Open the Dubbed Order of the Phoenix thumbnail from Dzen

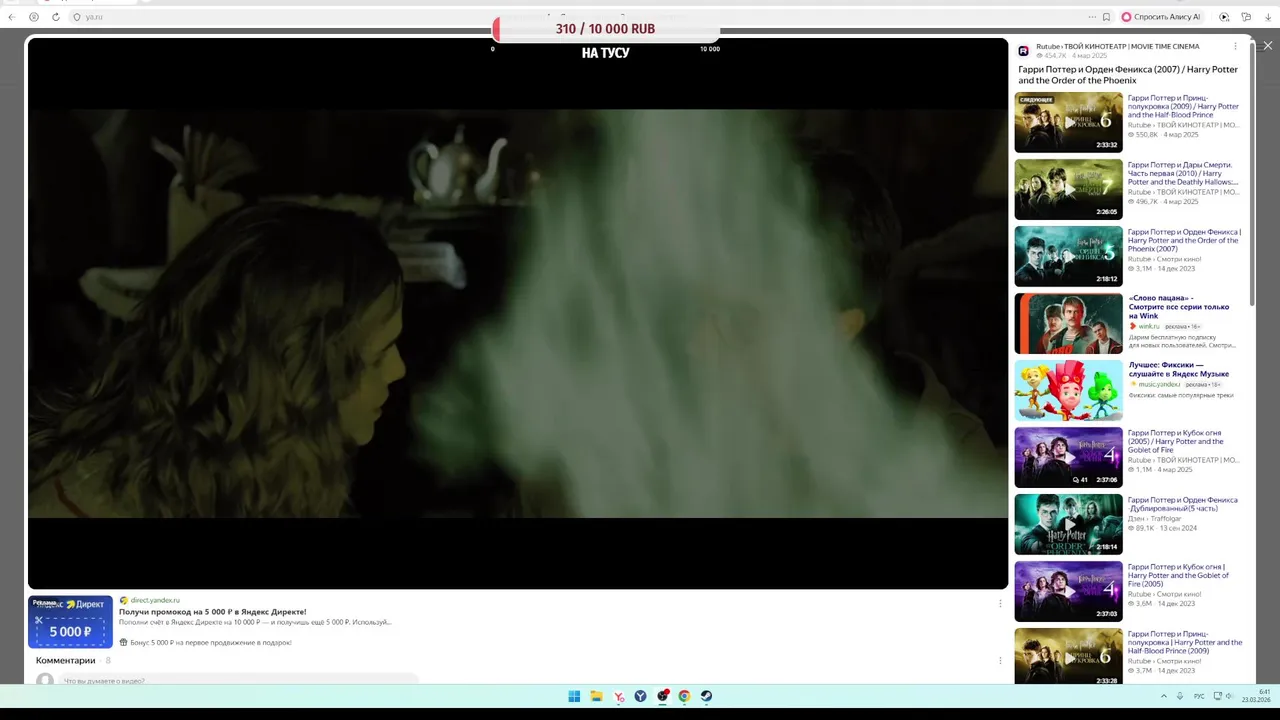tap(1068, 524)
